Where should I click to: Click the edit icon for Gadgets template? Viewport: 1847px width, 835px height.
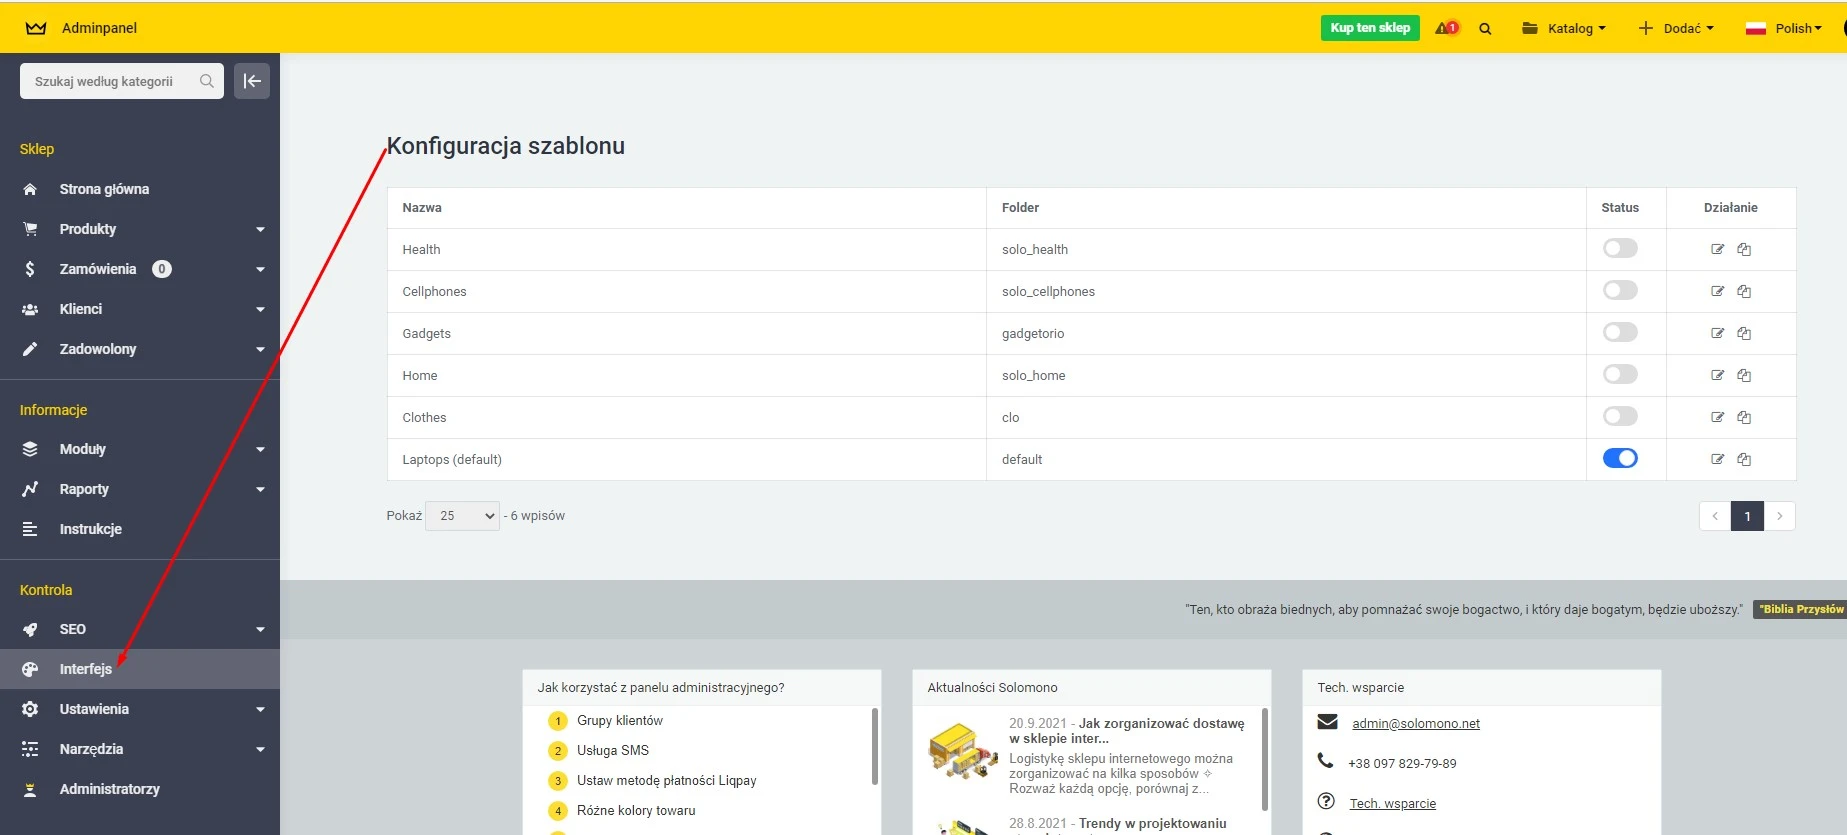coord(1717,333)
